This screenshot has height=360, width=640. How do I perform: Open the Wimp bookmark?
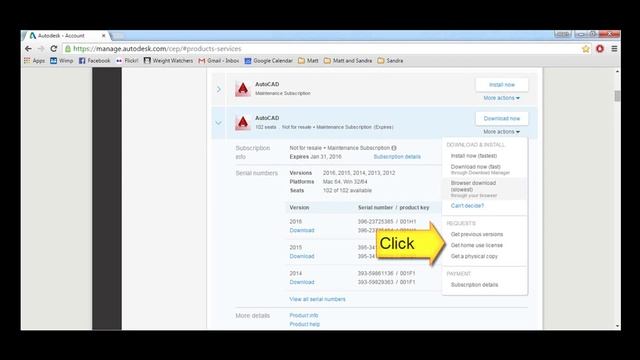(x=62, y=60)
